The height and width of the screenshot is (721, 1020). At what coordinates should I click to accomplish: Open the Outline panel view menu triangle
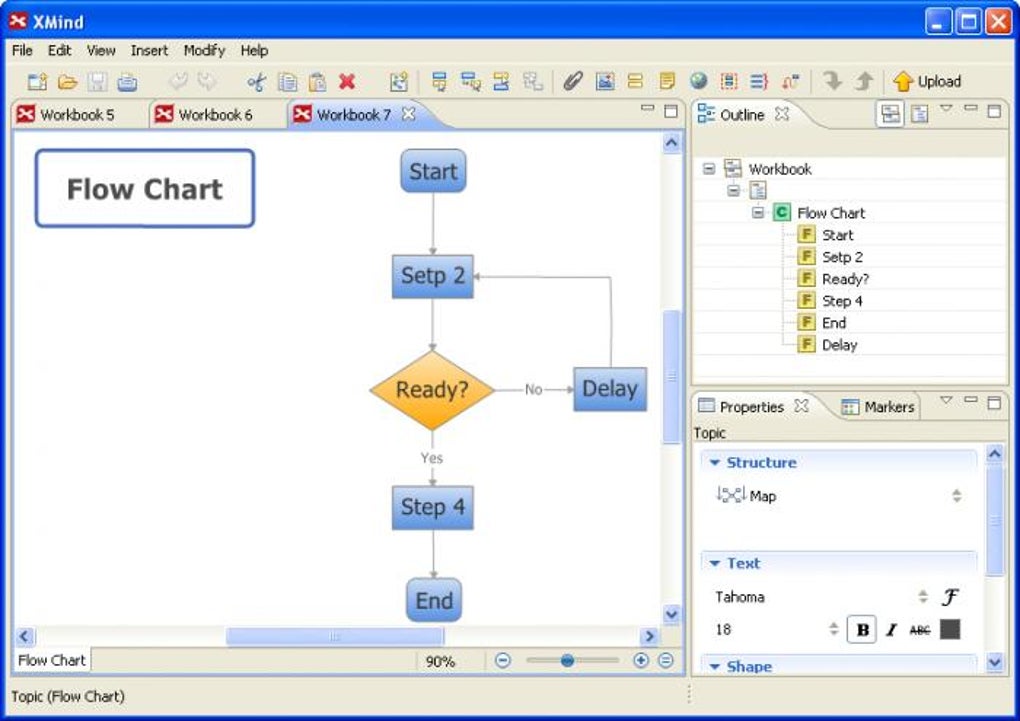946,108
